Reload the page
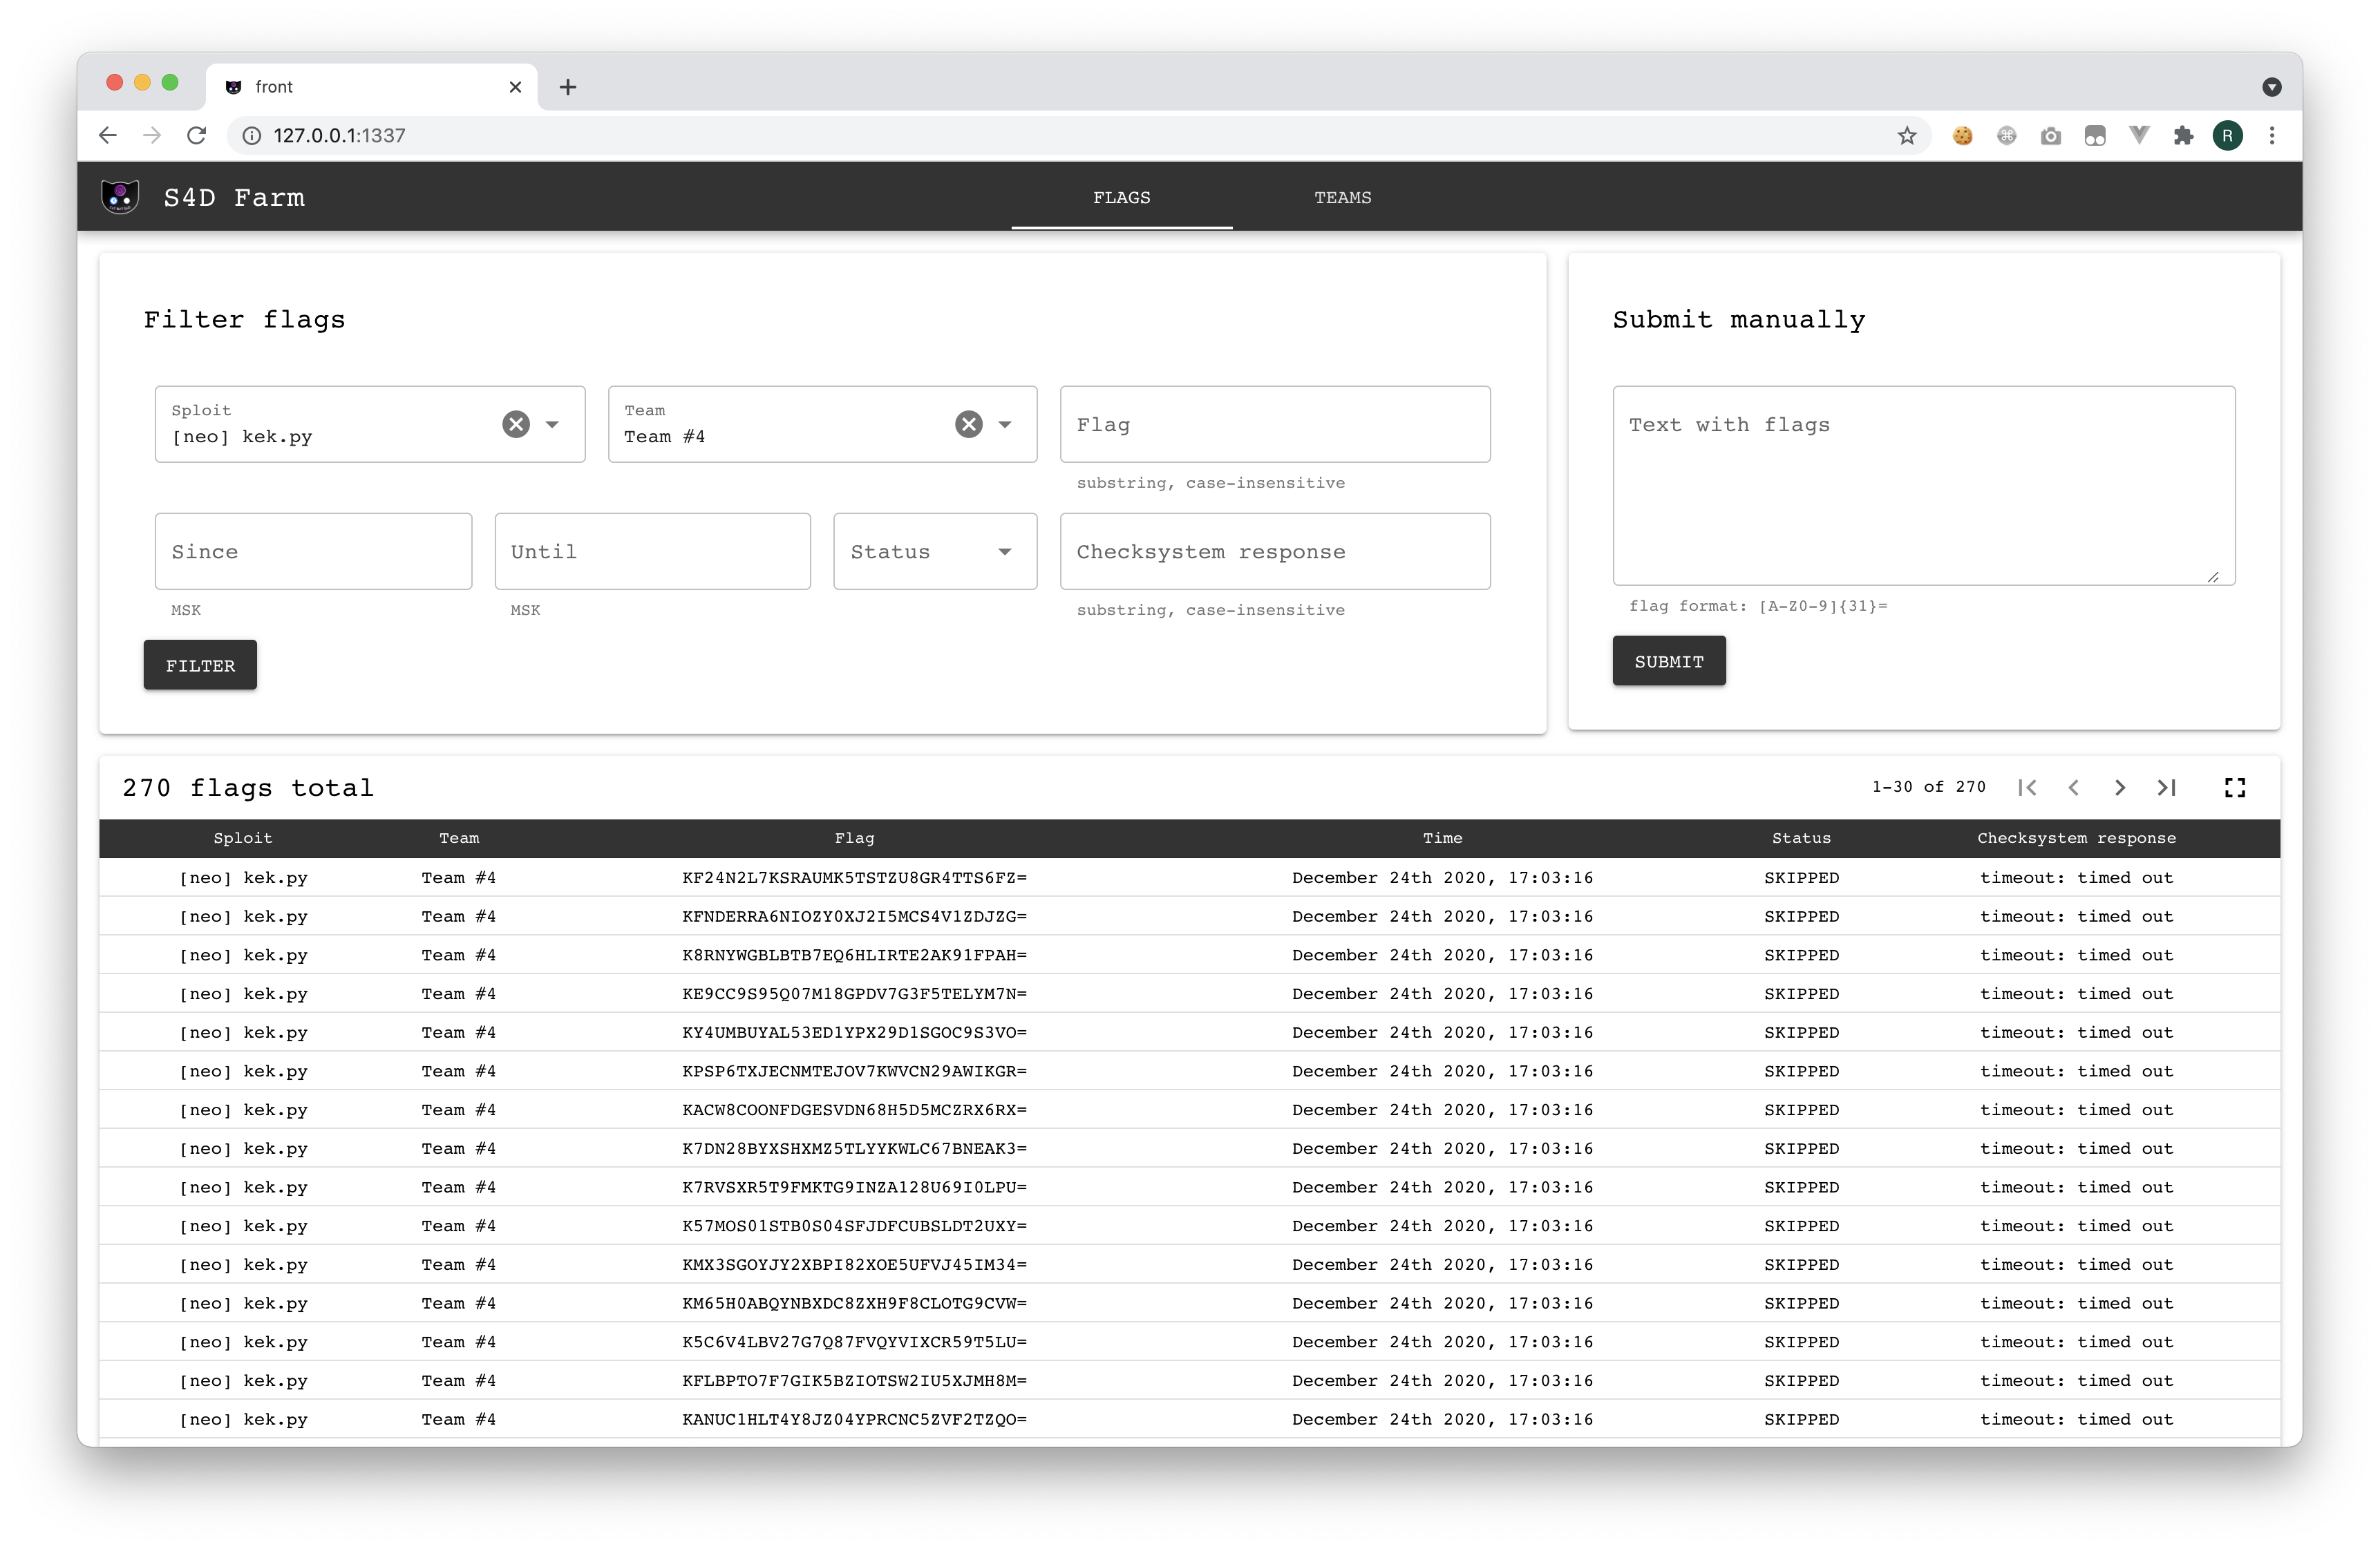 pyautogui.click(x=197, y=135)
